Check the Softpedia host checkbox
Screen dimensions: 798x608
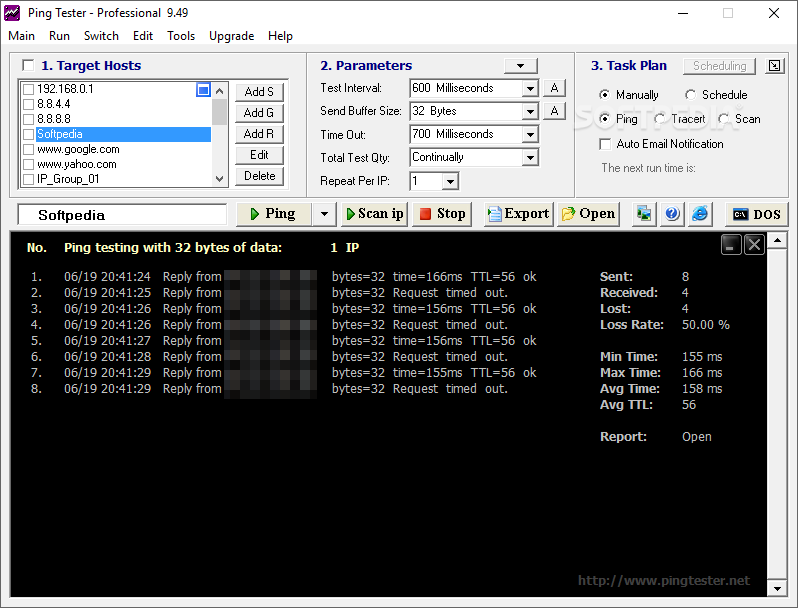click(x=29, y=134)
